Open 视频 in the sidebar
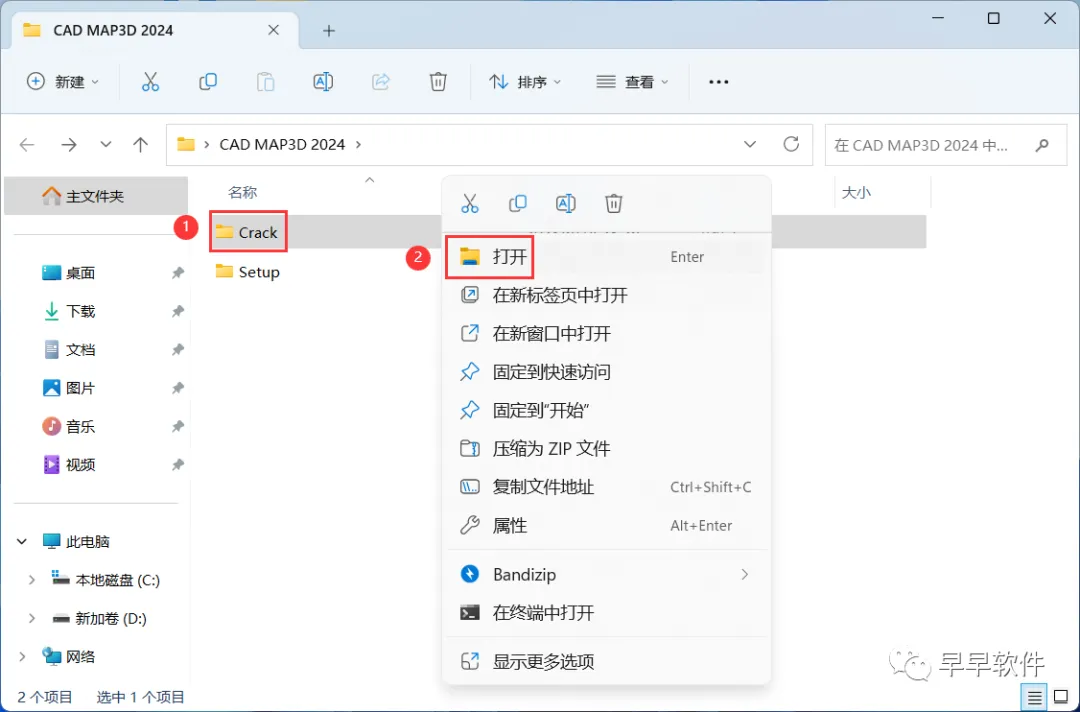The width and height of the screenshot is (1080, 712). click(x=80, y=465)
